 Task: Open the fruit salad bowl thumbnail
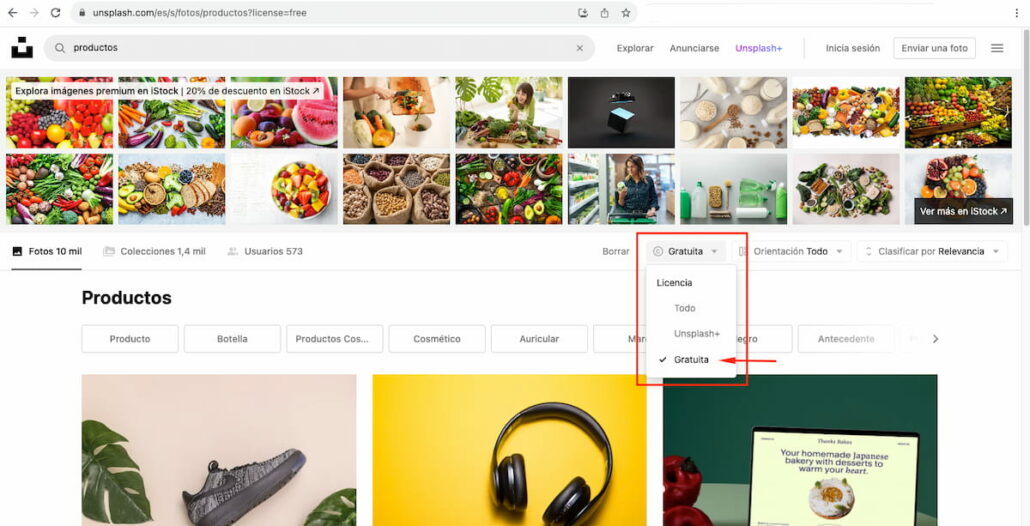click(284, 189)
